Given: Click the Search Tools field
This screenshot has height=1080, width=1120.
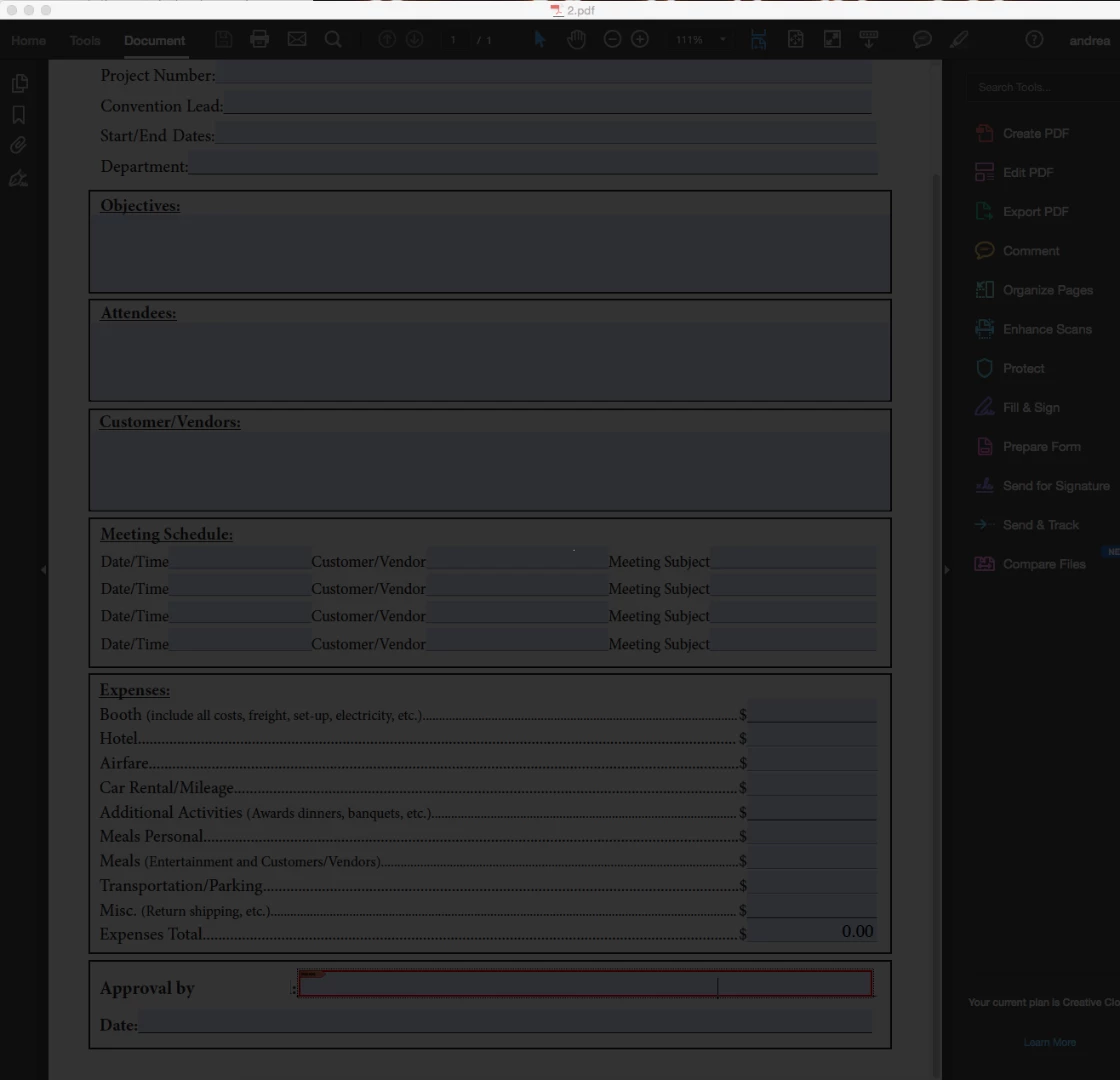Looking at the screenshot, I should [x=1044, y=87].
